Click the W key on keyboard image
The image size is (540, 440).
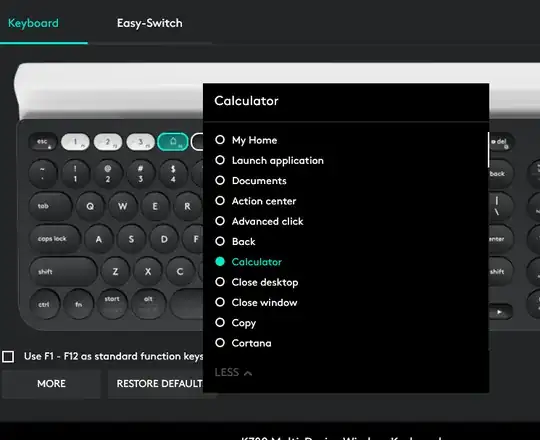[x=123, y=206]
